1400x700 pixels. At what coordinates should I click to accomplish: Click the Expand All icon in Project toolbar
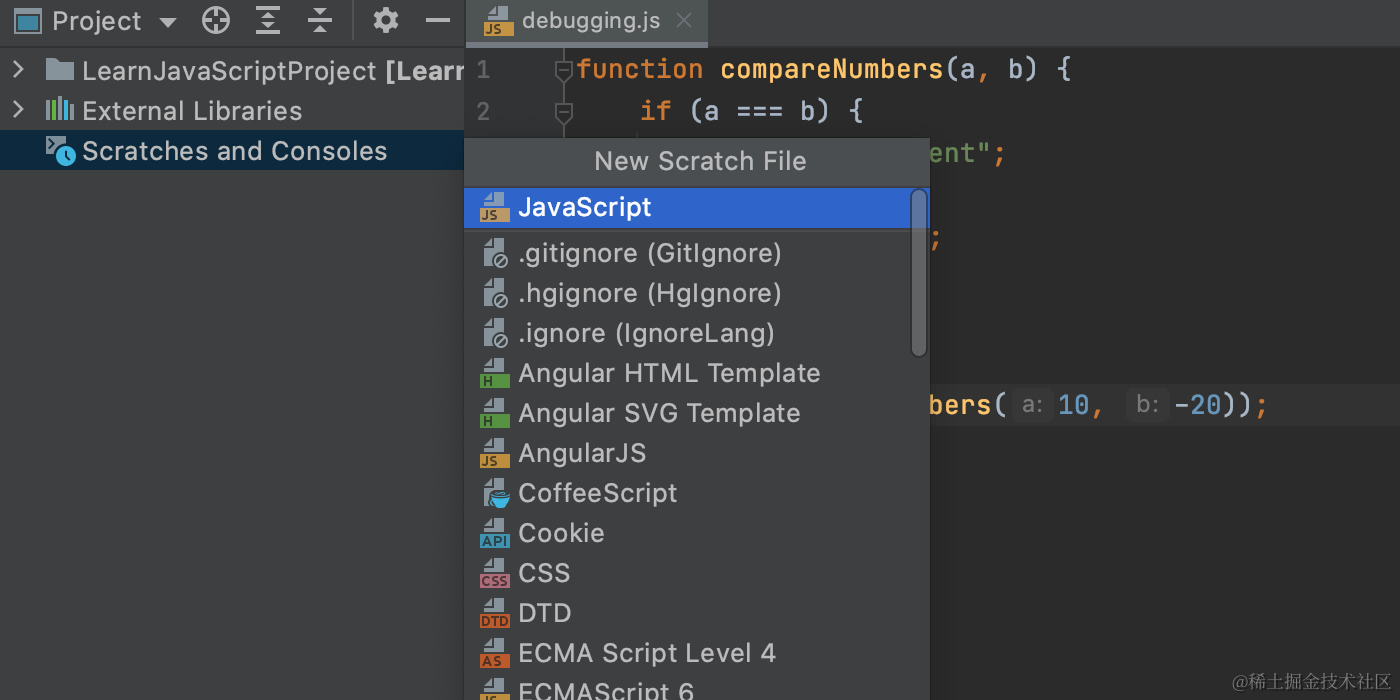click(x=268, y=21)
